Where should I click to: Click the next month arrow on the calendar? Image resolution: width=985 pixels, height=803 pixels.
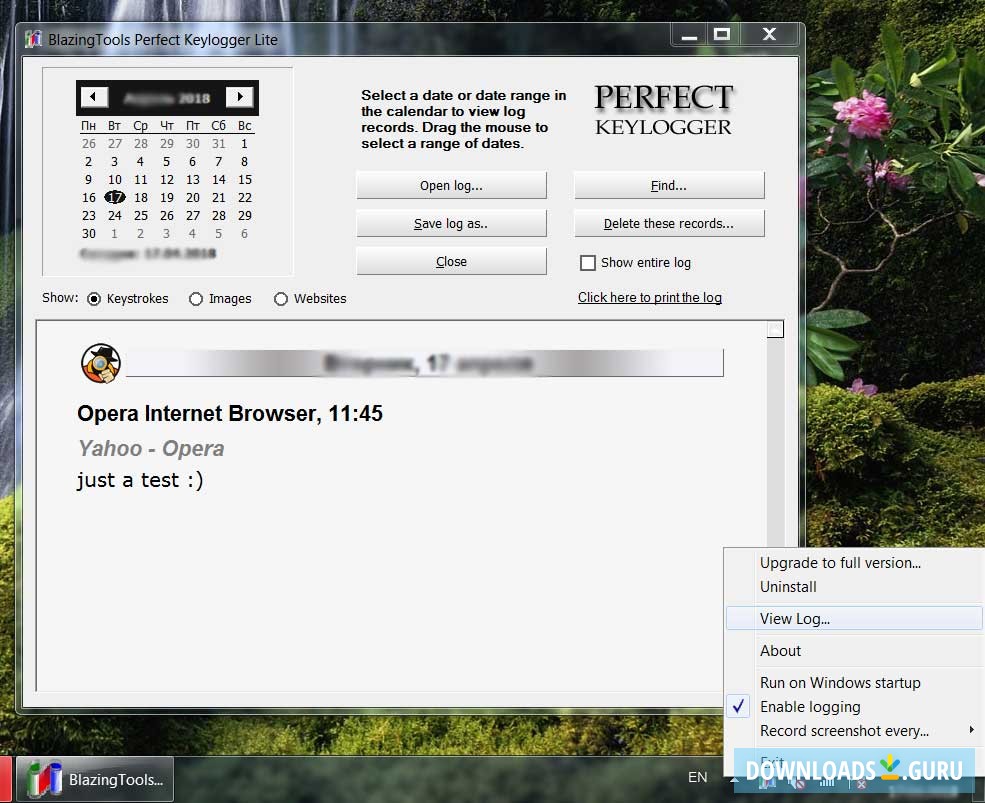click(x=239, y=97)
